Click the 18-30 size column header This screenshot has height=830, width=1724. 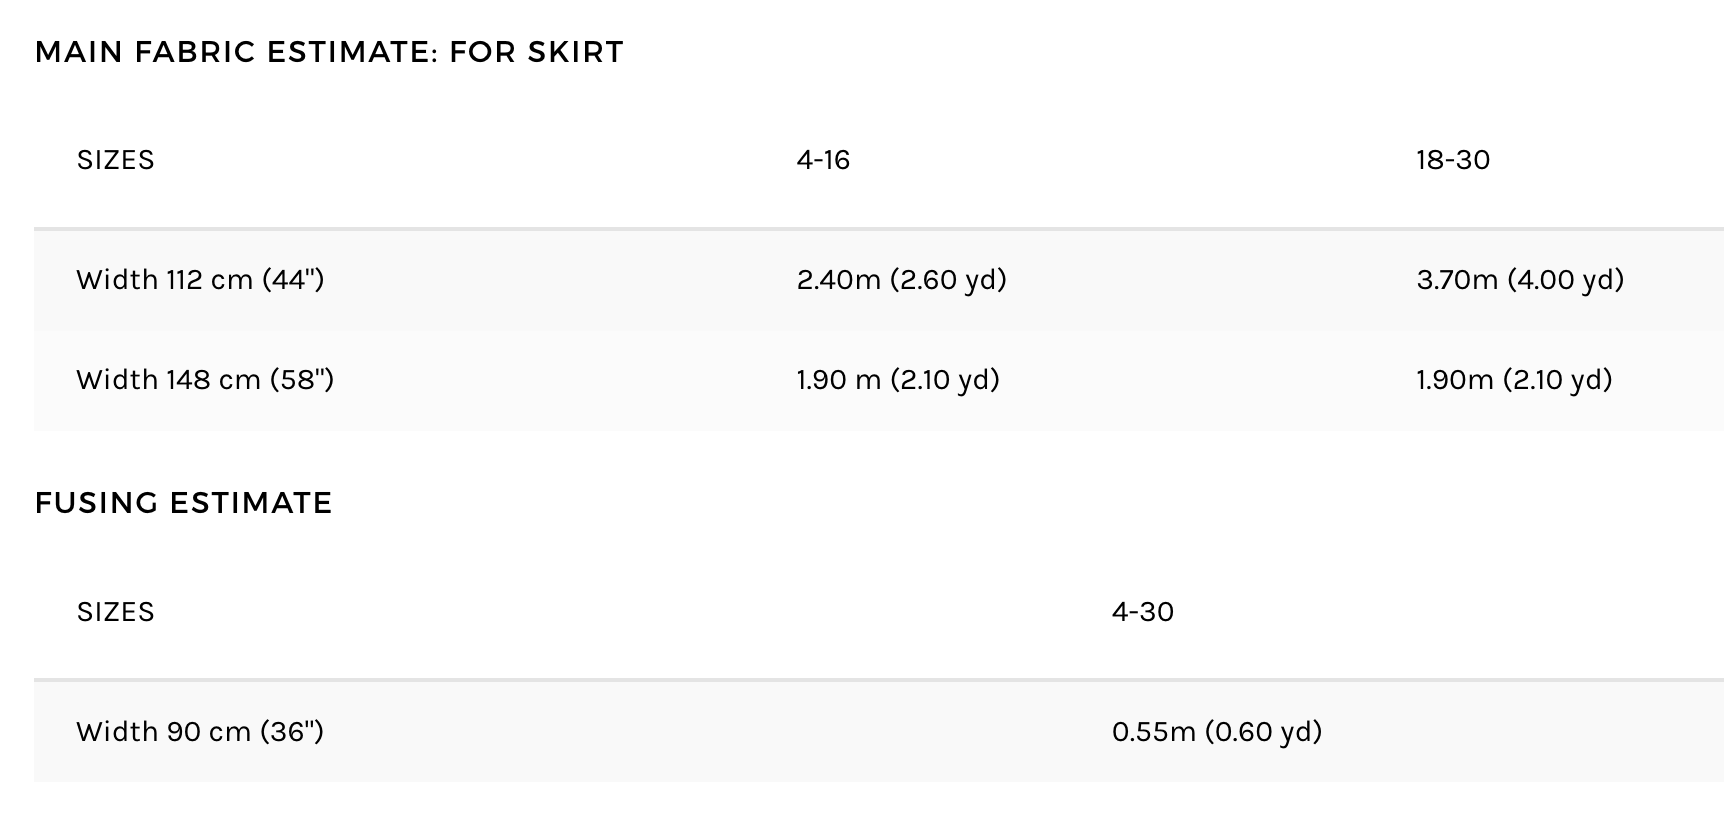[1453, 160]
